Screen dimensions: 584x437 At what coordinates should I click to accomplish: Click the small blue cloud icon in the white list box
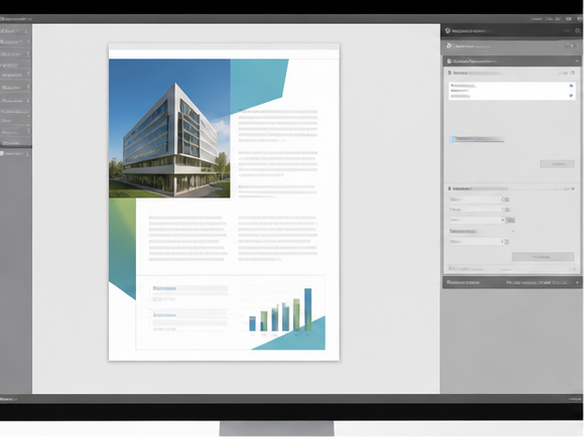571,86
